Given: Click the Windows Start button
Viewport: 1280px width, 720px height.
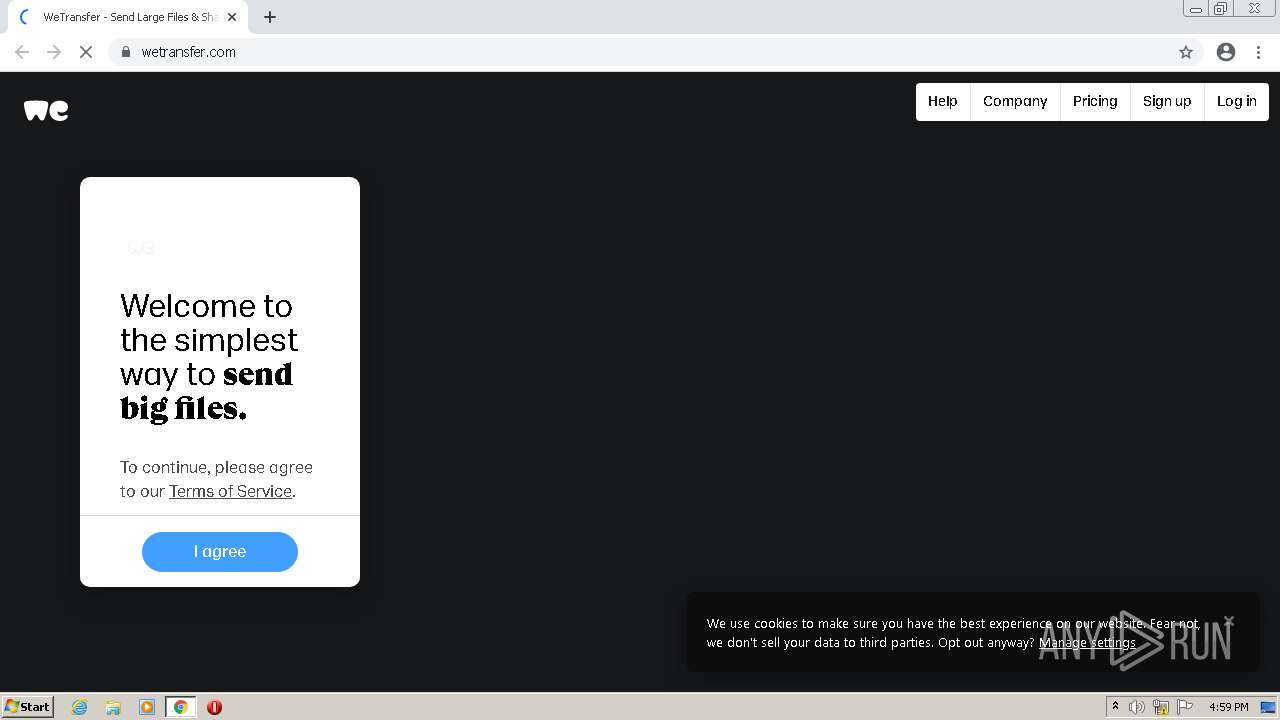Looking at the screenshot, I should (28, 707).
